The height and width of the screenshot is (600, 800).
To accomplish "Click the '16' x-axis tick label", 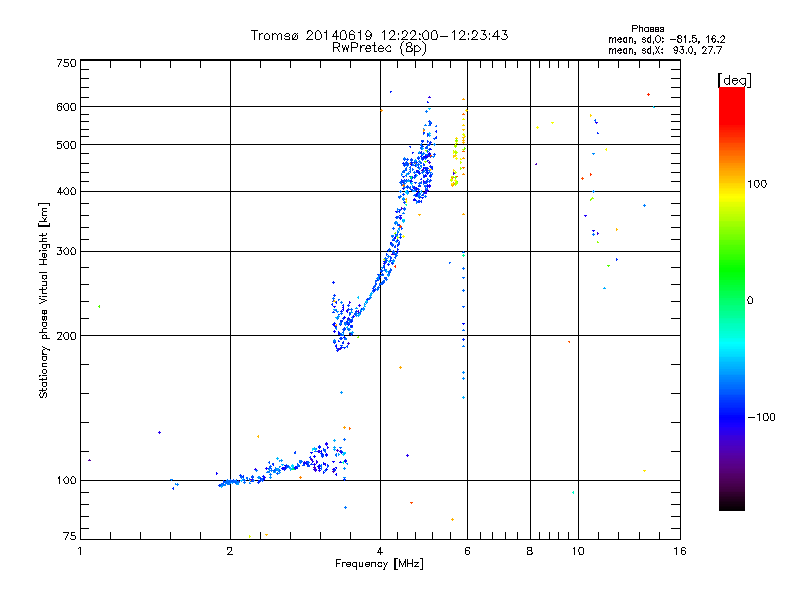I will pos(680,551).
